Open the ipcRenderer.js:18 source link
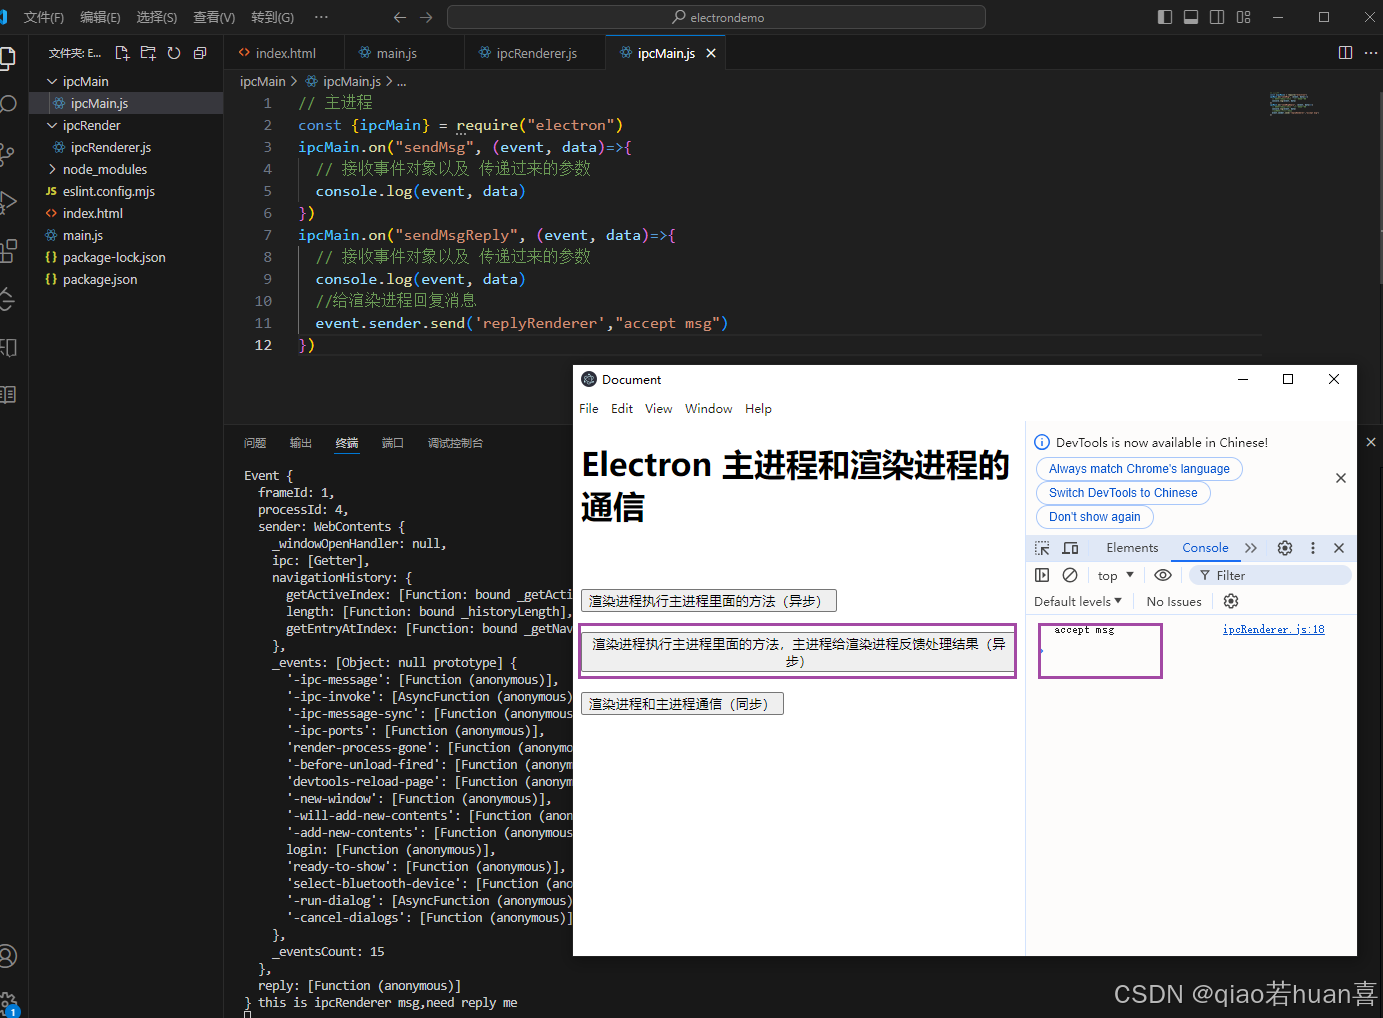Screen dimensions: 1383x1018 (1273, 629)
